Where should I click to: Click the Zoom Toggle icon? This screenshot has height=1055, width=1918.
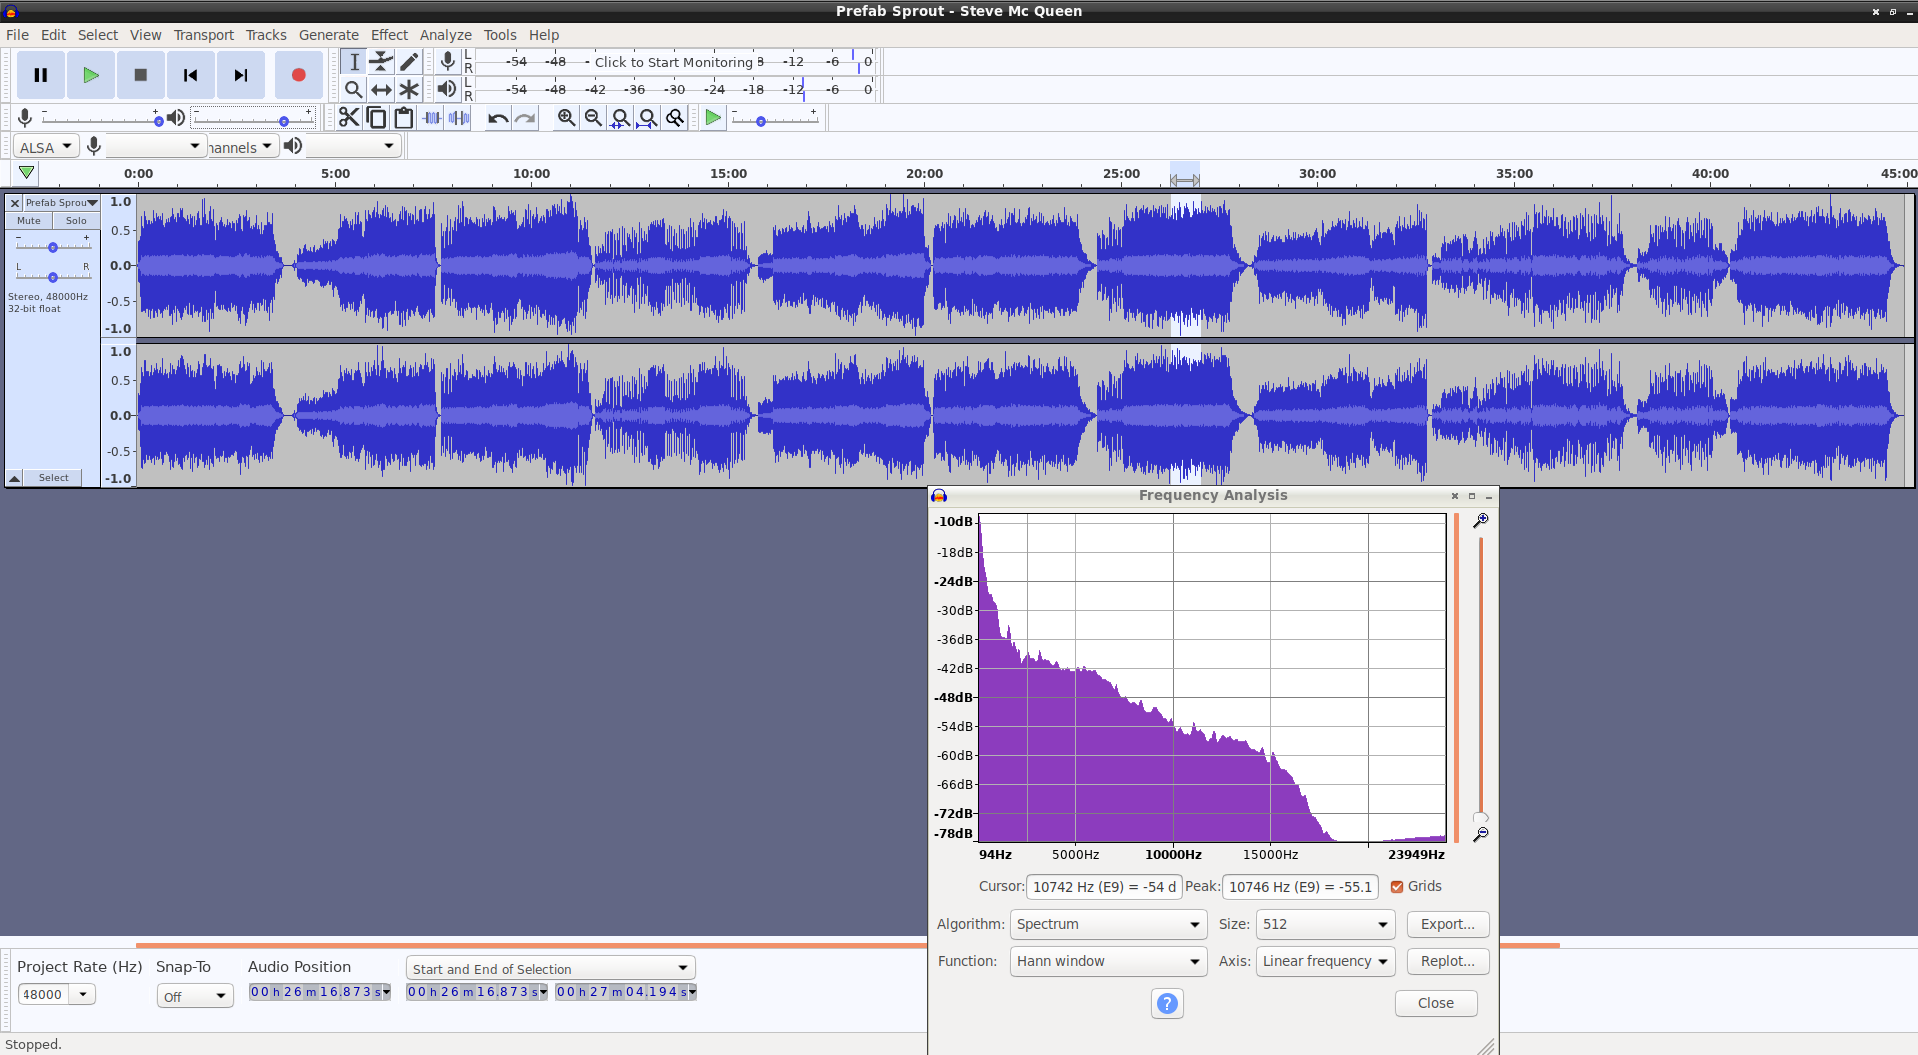tap(676, 118)
